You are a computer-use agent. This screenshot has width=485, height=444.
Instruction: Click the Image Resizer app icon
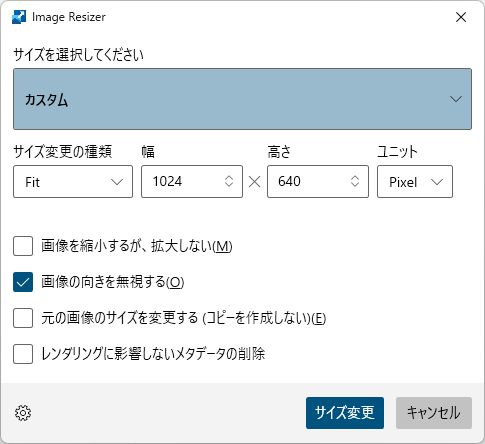19,17
